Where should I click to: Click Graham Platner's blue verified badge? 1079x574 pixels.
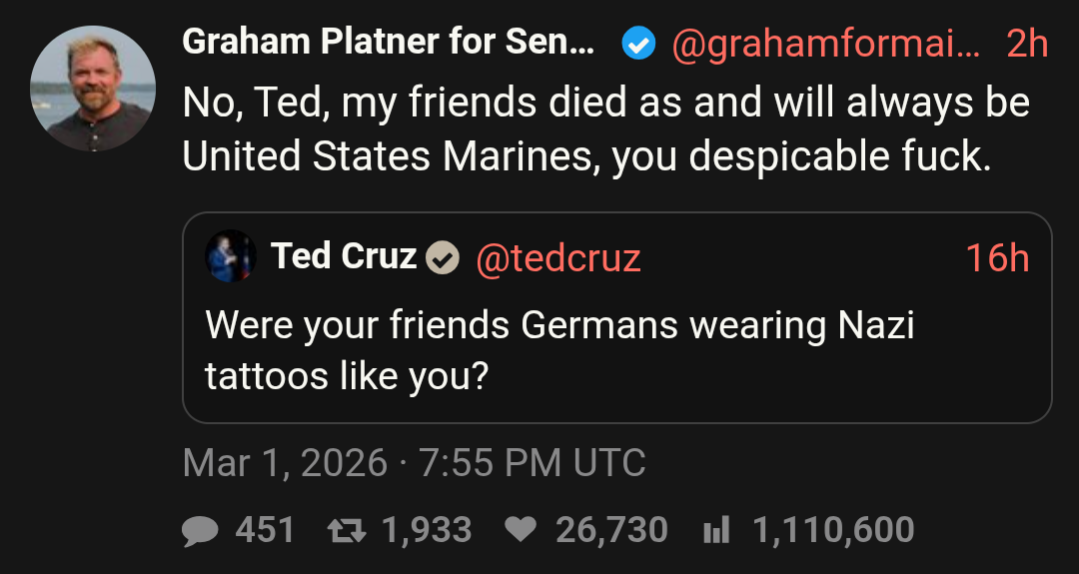638,44
